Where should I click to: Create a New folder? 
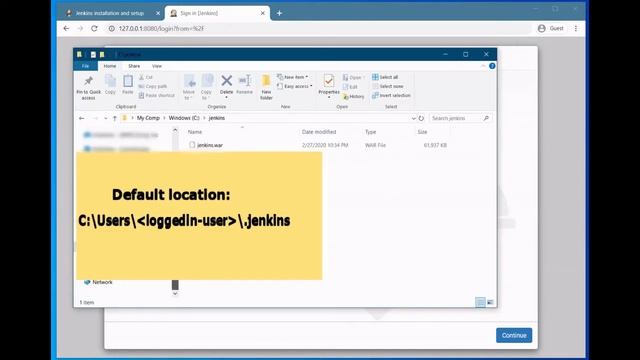pyautogui.click(x=266, y=87)
